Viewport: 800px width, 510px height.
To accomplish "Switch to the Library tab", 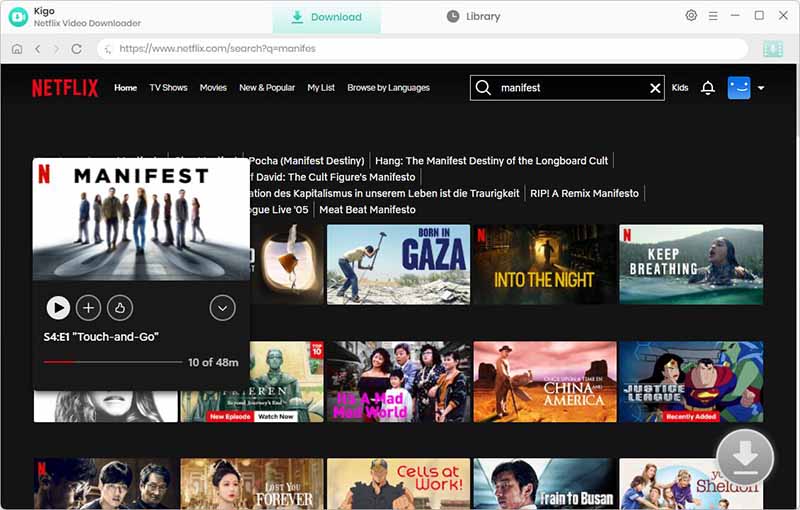I will [473, 17].
